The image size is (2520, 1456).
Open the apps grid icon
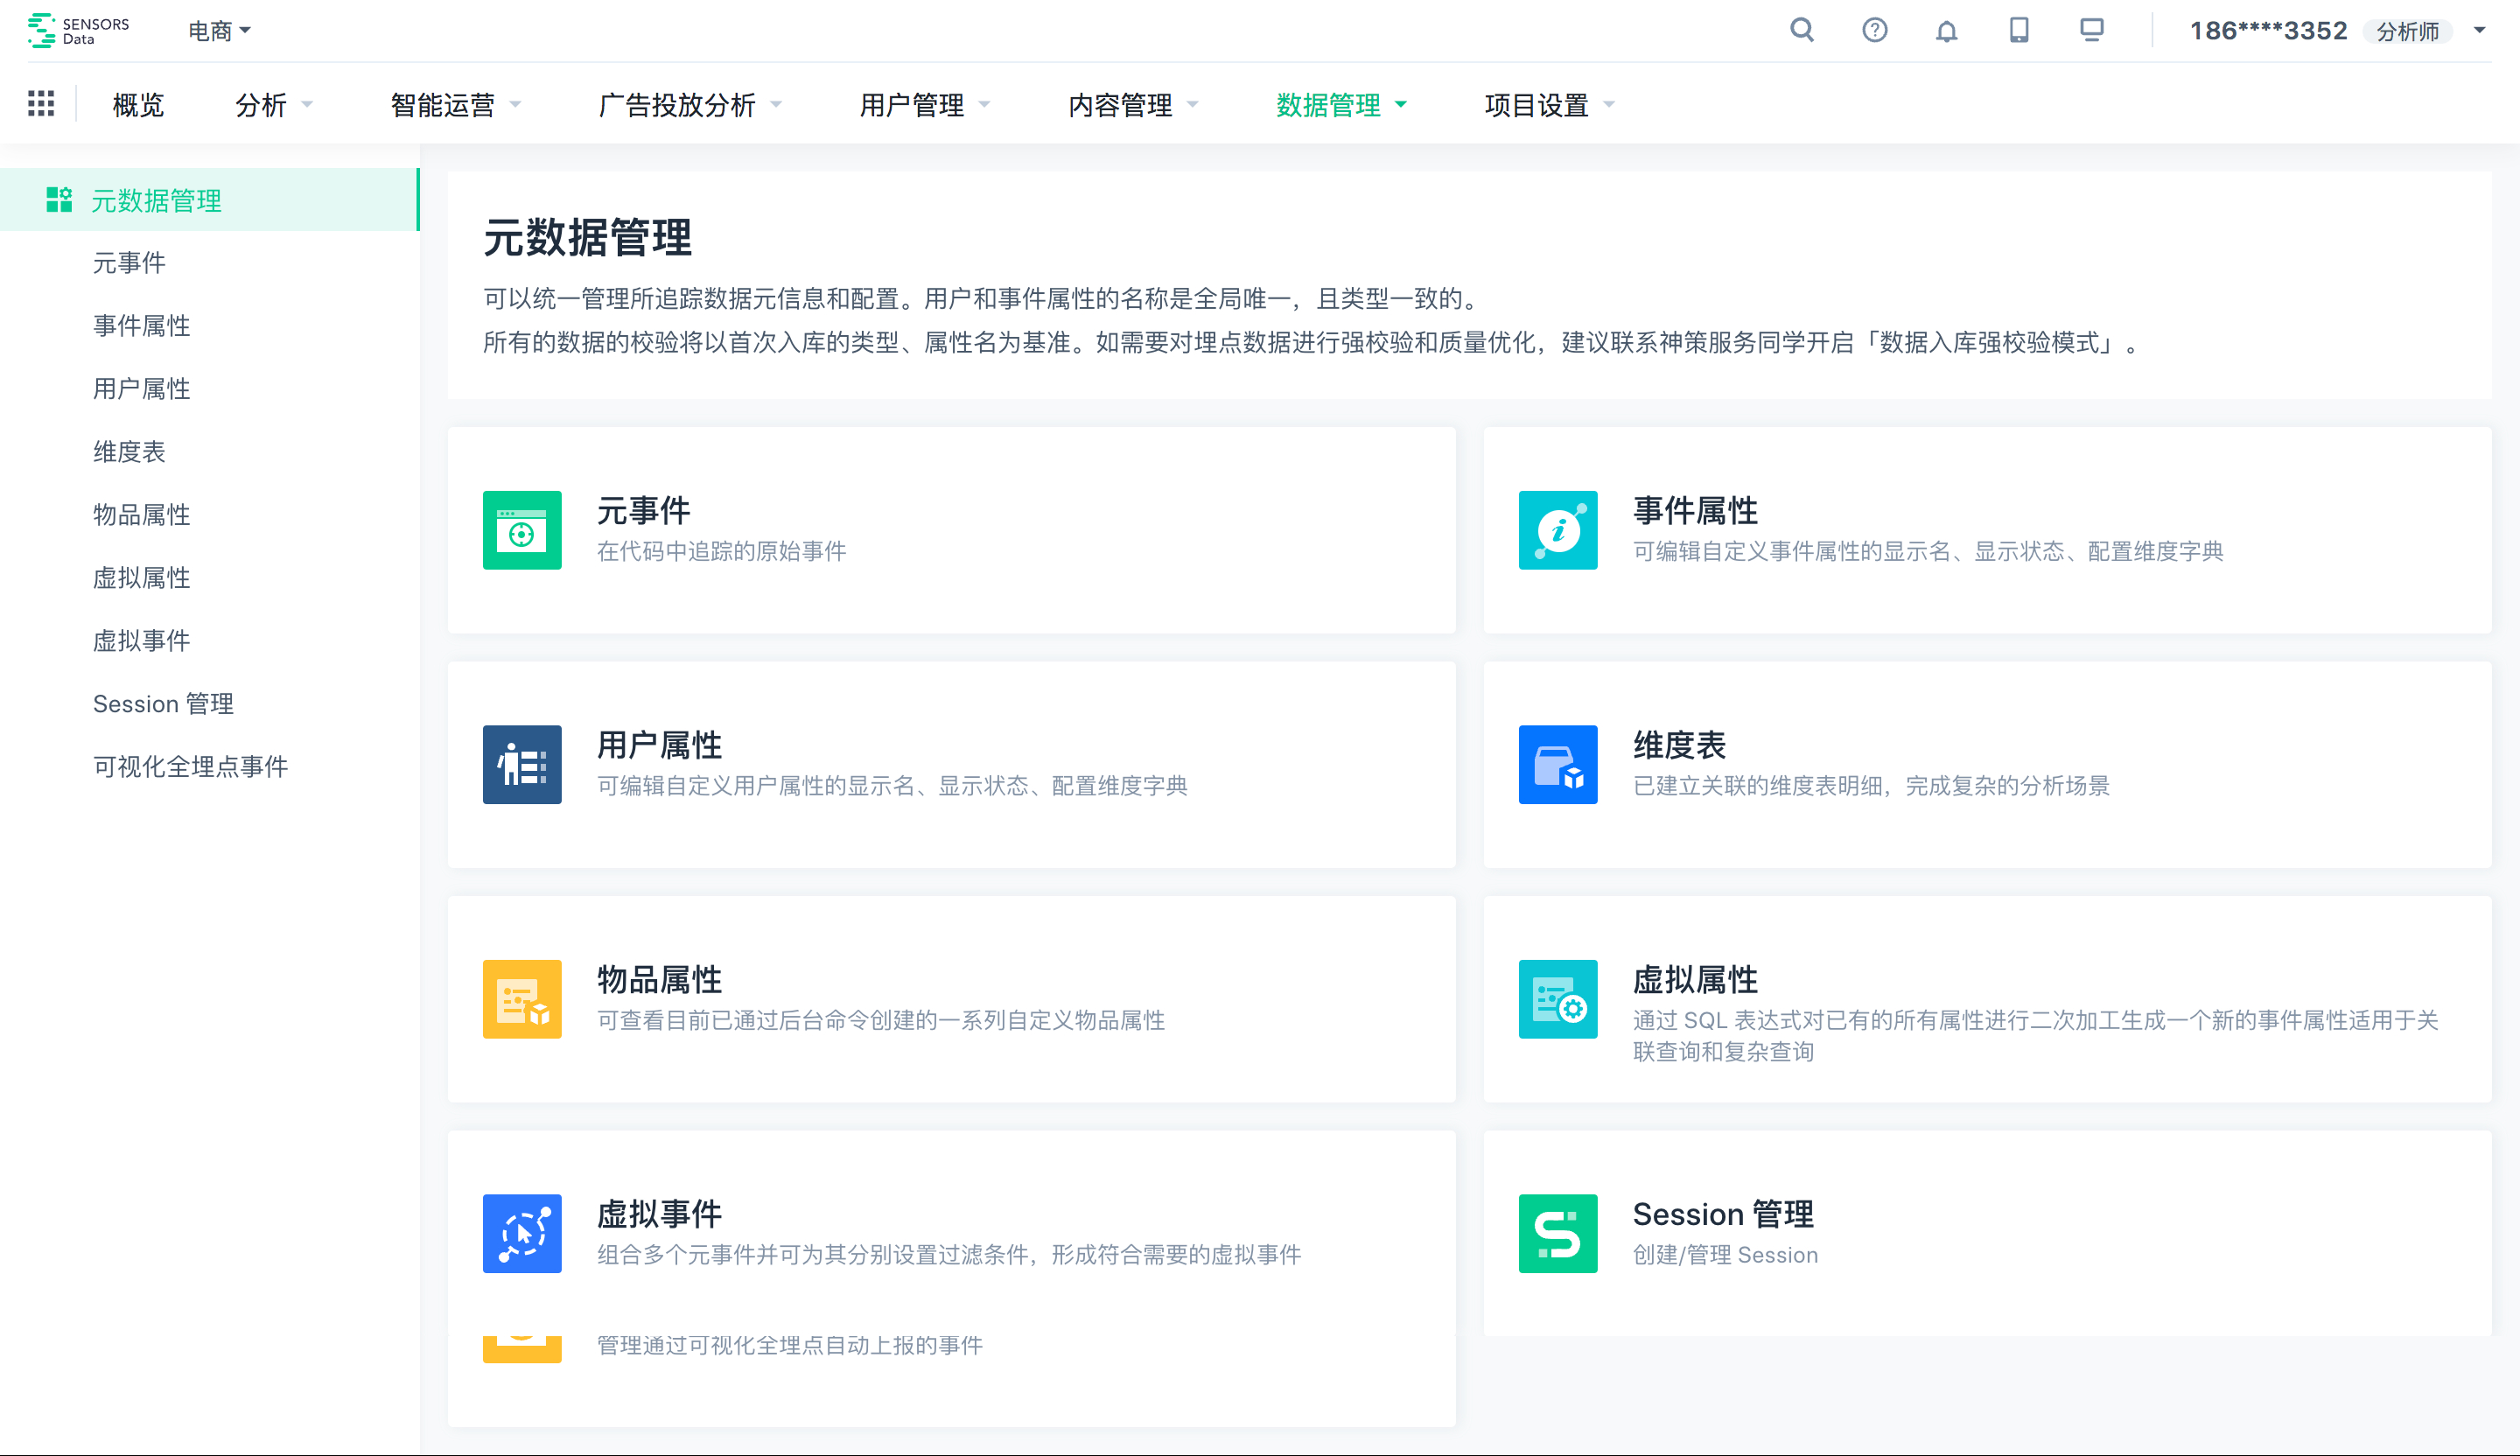point(41,104)
